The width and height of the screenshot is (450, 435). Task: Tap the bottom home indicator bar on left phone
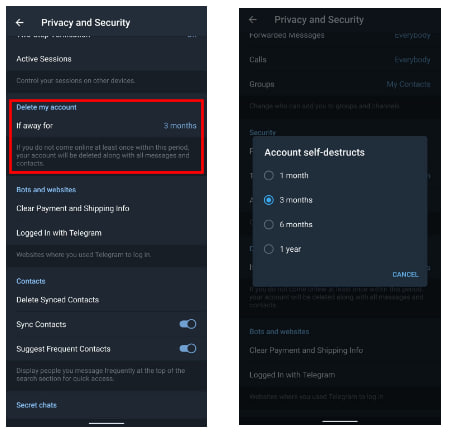pyautogui.click(x=106, y=423)
